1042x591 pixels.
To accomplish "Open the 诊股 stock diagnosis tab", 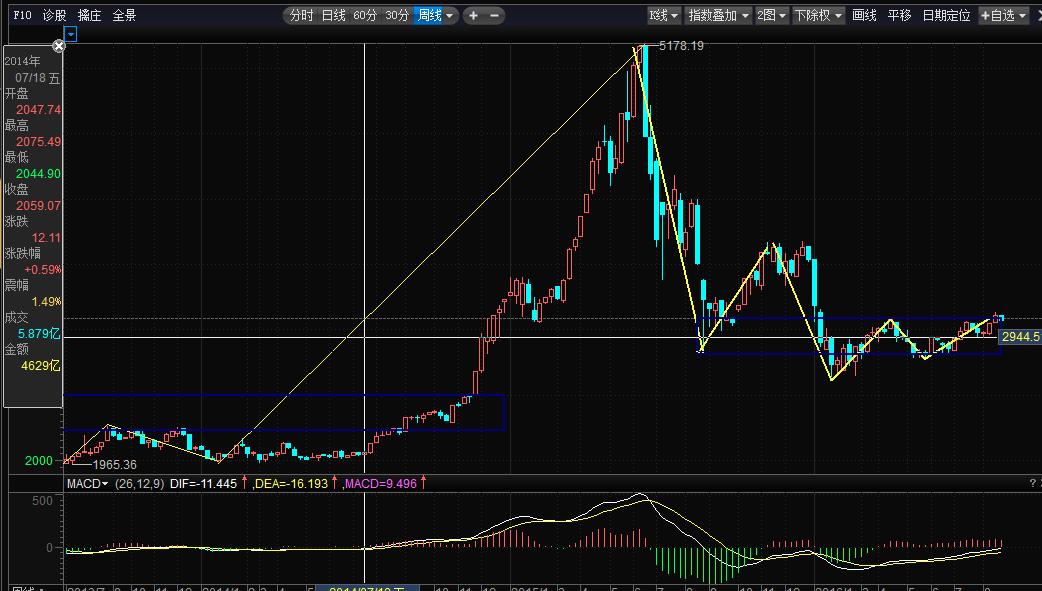I will click(x=55, y=15).
